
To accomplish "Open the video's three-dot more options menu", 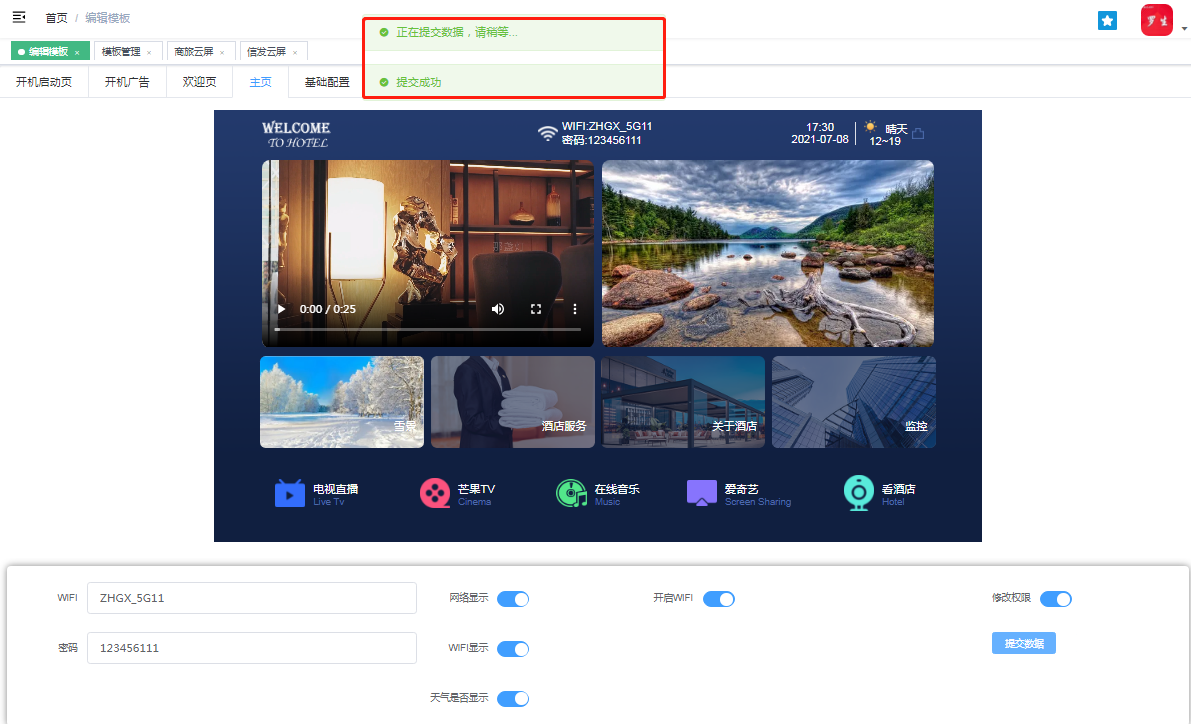I will click(575, 309).
